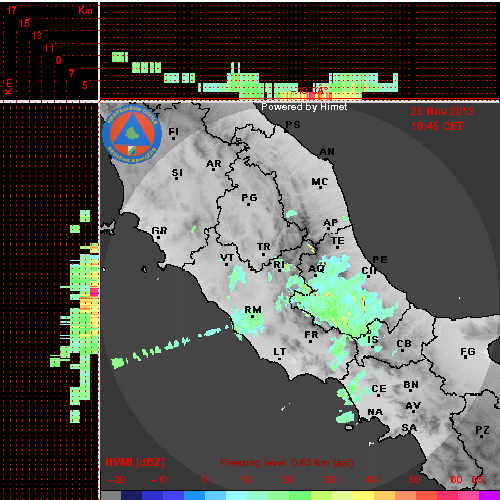Click the Powered by Himet text

click(x=304, y=107)
